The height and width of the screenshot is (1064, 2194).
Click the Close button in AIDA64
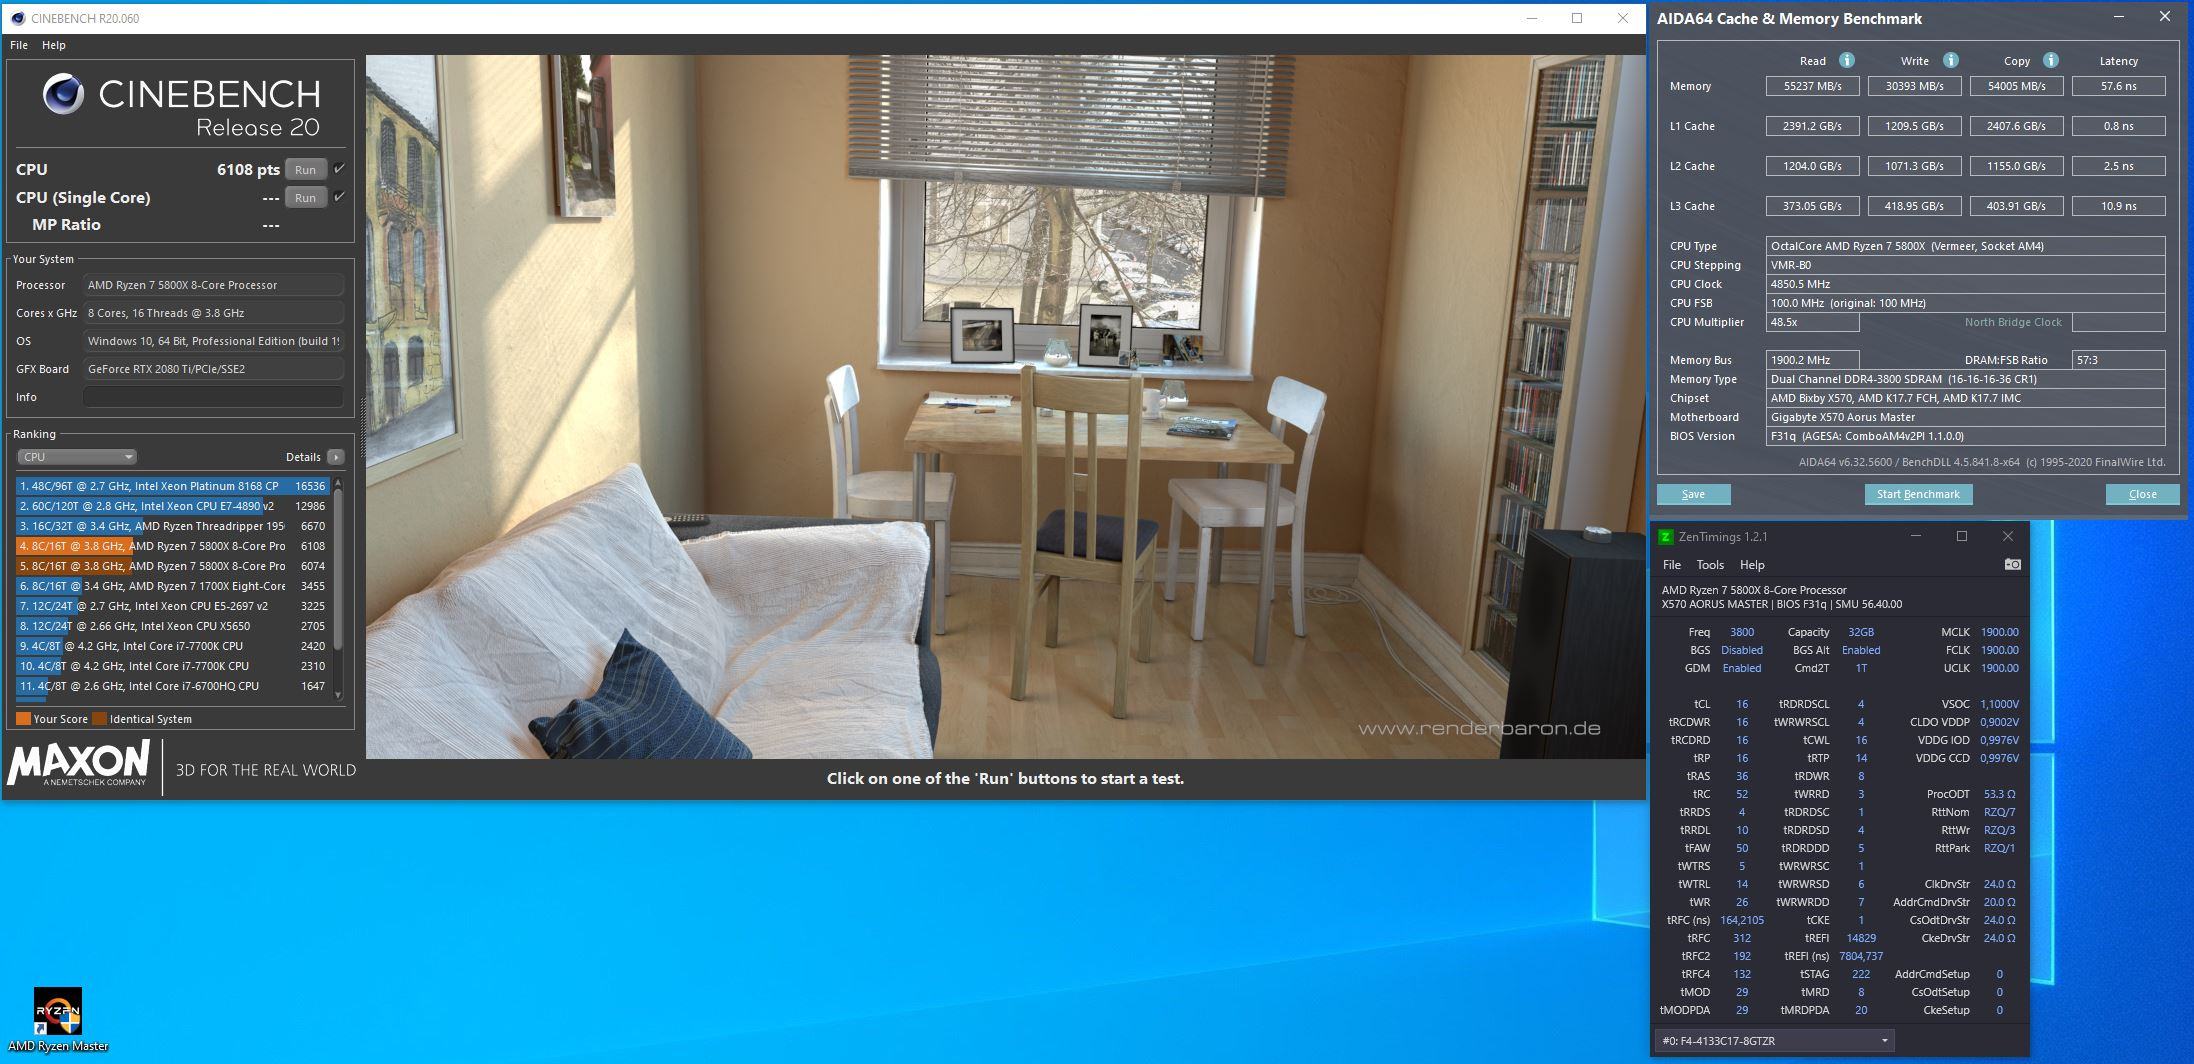tap(2142, 494)
